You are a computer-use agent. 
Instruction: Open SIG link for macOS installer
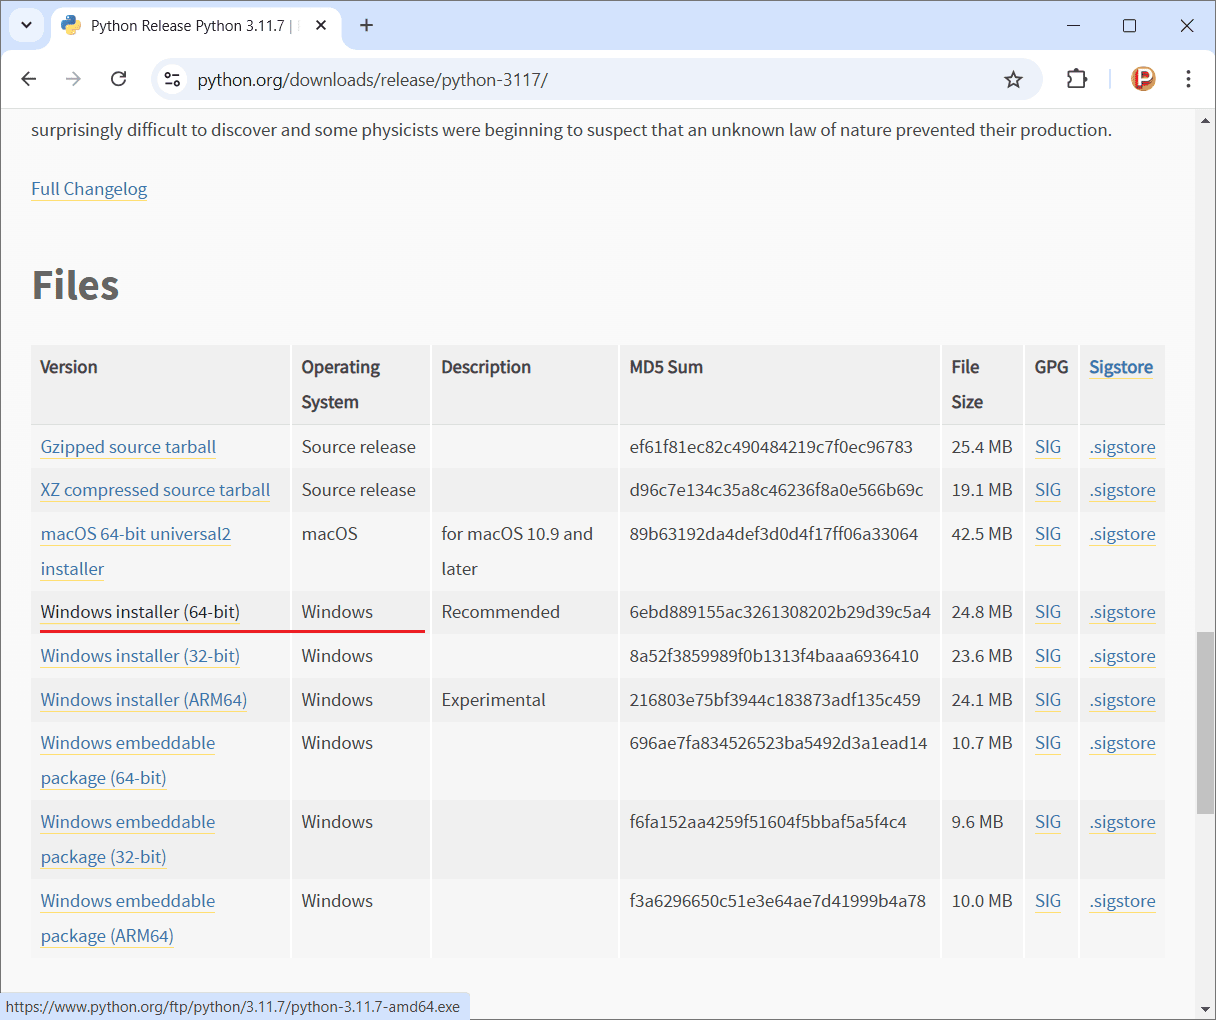[x=1048, y=534]
